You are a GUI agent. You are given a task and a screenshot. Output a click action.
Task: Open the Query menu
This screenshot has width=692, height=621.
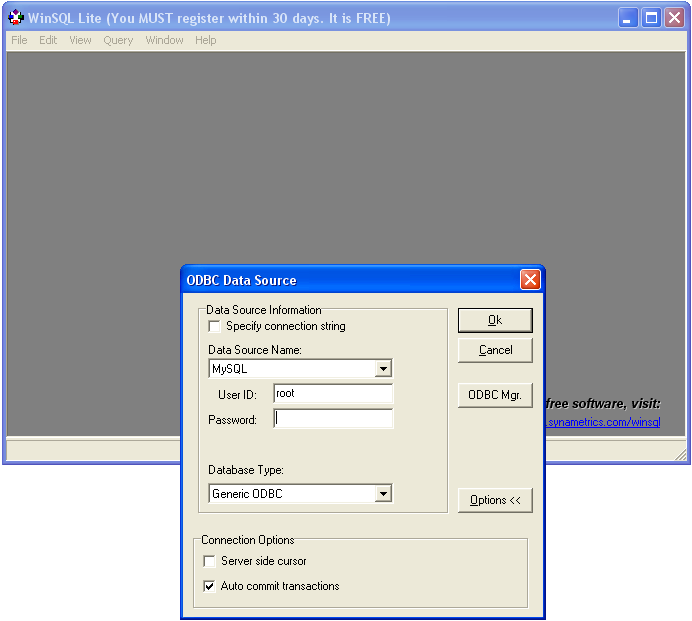[x=118, y=40]
